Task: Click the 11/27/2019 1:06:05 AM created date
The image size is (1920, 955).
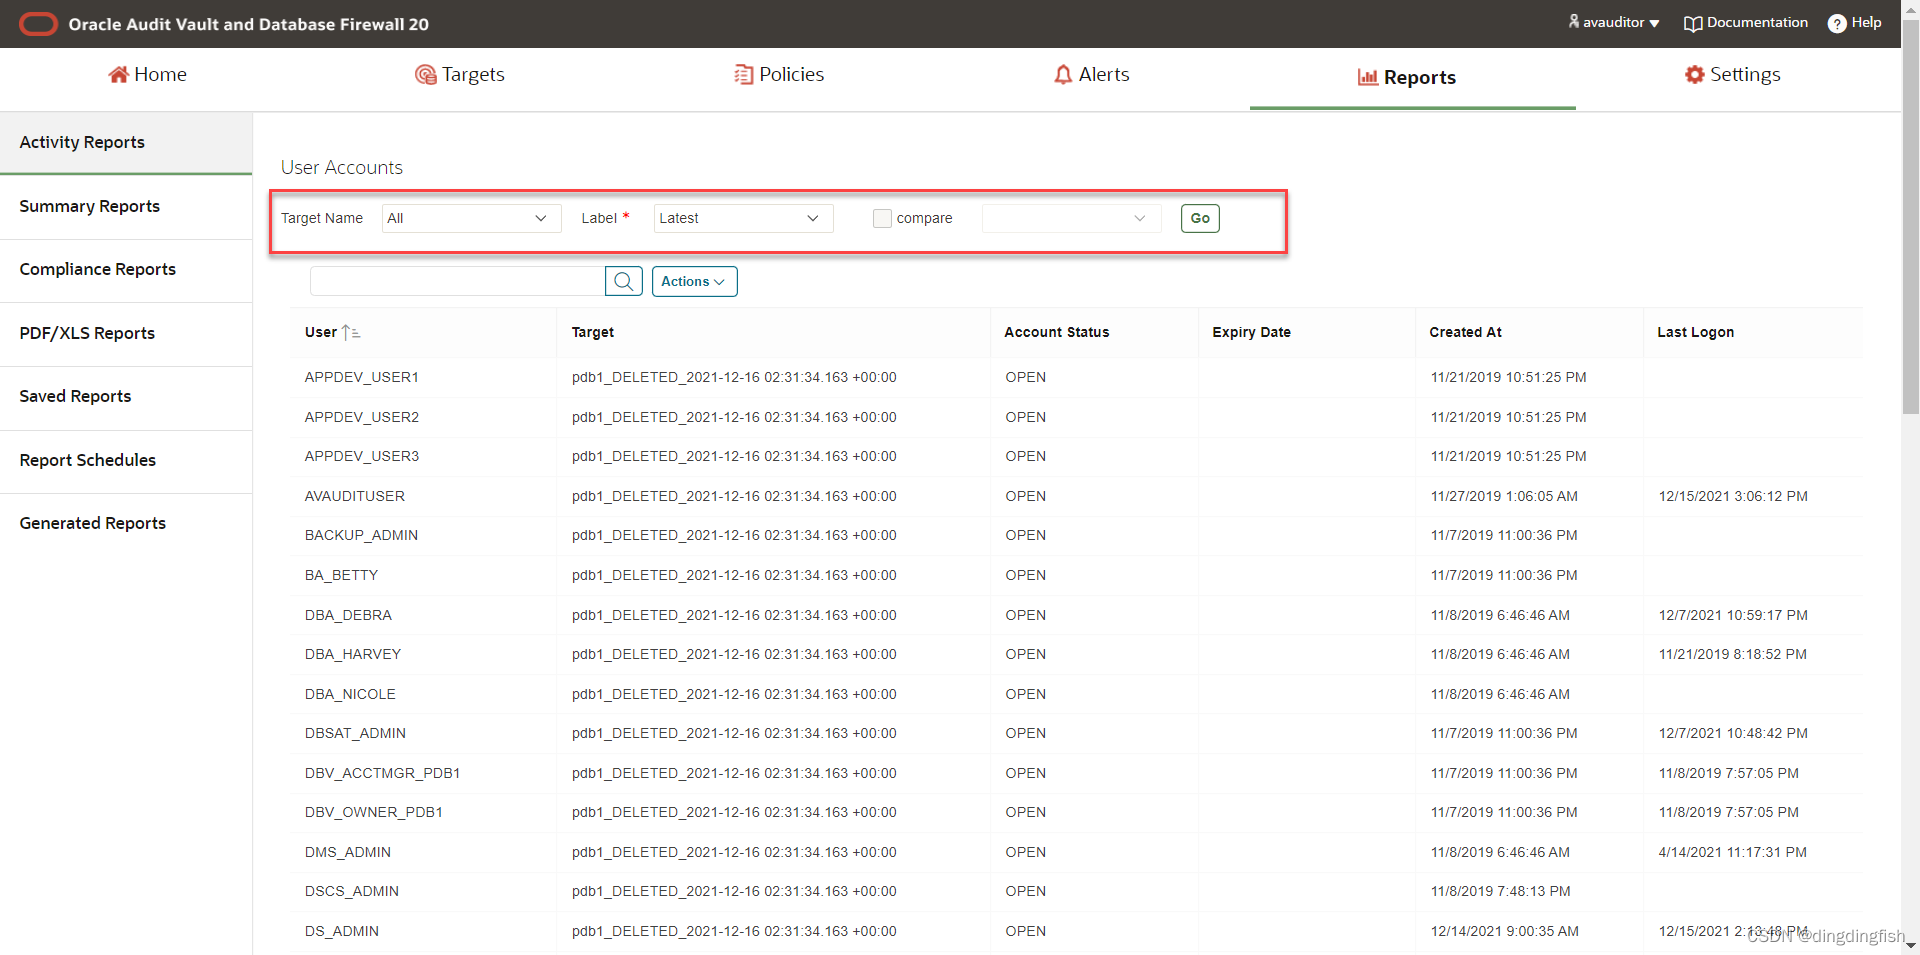Action: pos(1504,496)
